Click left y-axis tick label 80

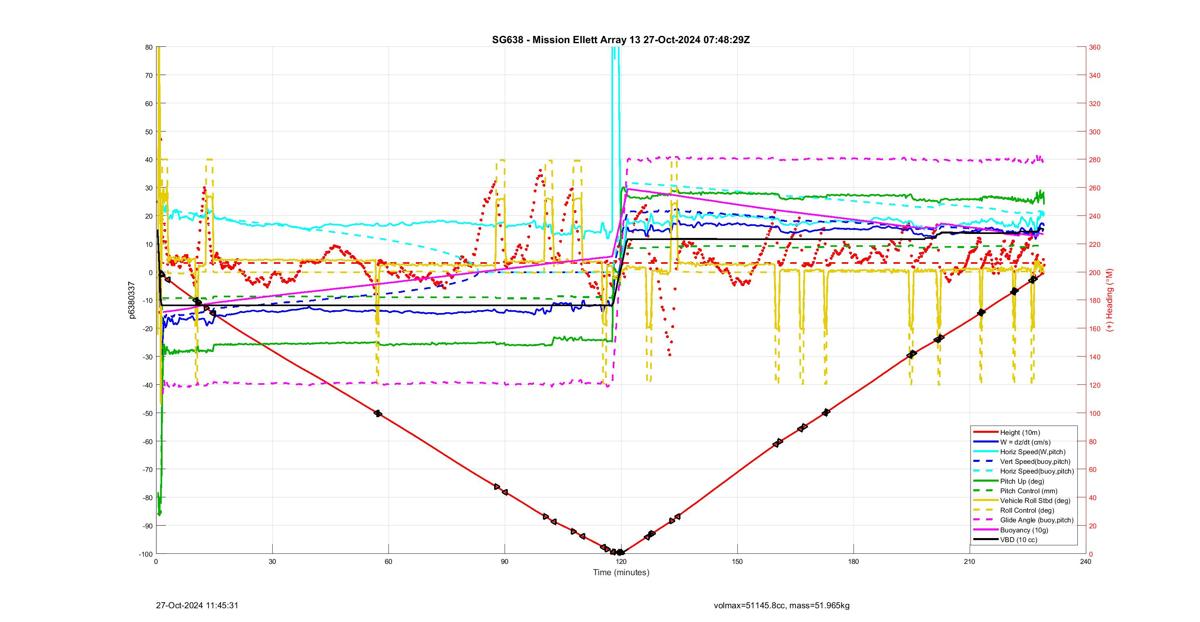148,47
